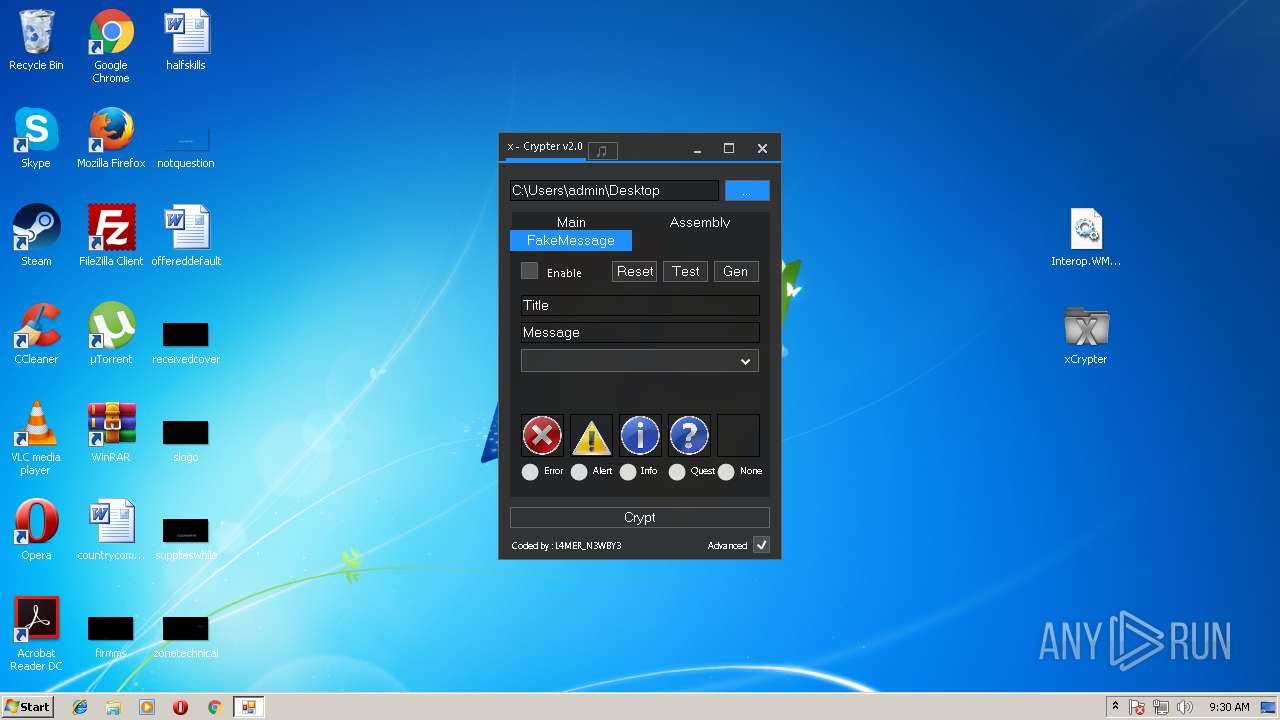Click the C:\Users\admin\Desktop path field
This screenshot has height=720, width=1280.
[614, 190]
